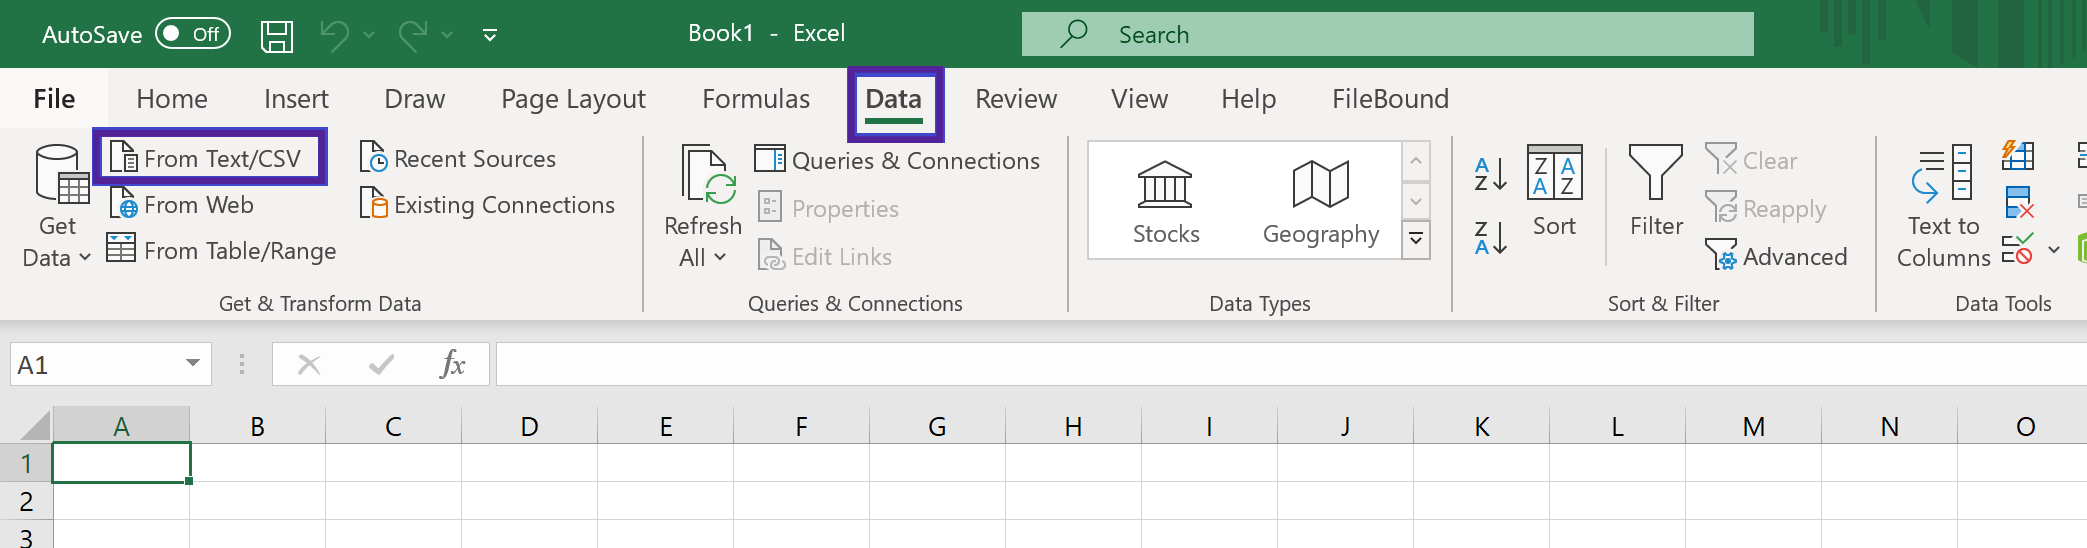The image size is (2087, 548).
Task: Open Existing Connections
Action: [x=488, y=204]
